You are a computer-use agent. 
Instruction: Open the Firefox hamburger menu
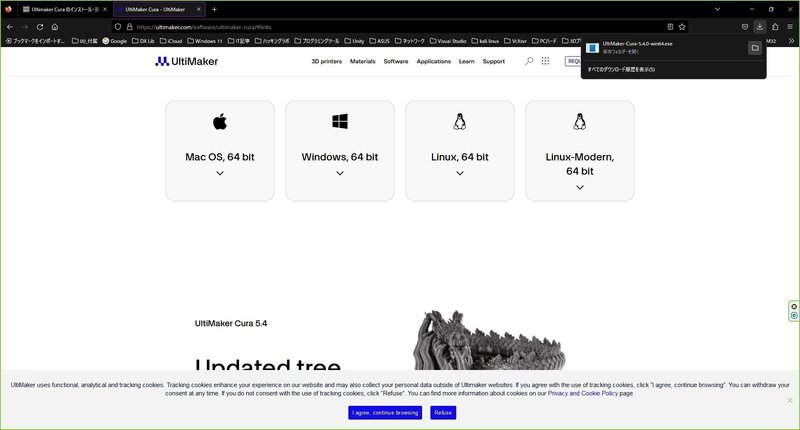[x=790, y=27]
